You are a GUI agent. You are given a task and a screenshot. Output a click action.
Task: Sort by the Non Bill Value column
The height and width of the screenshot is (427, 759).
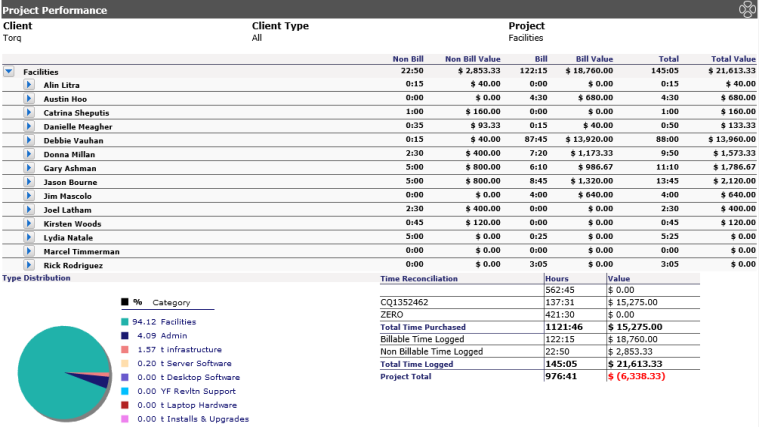tap(472, 59)
